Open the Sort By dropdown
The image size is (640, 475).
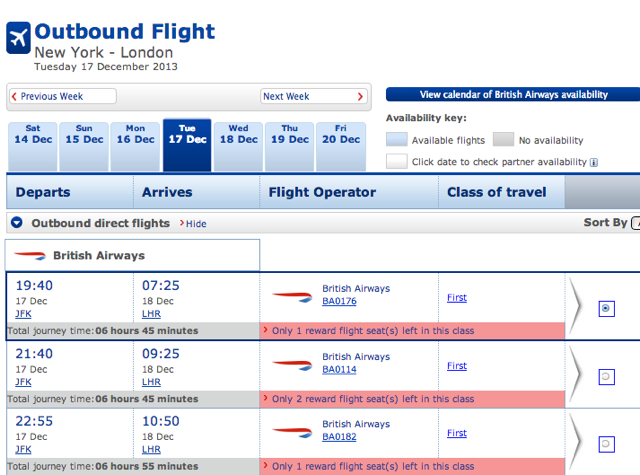636,223
